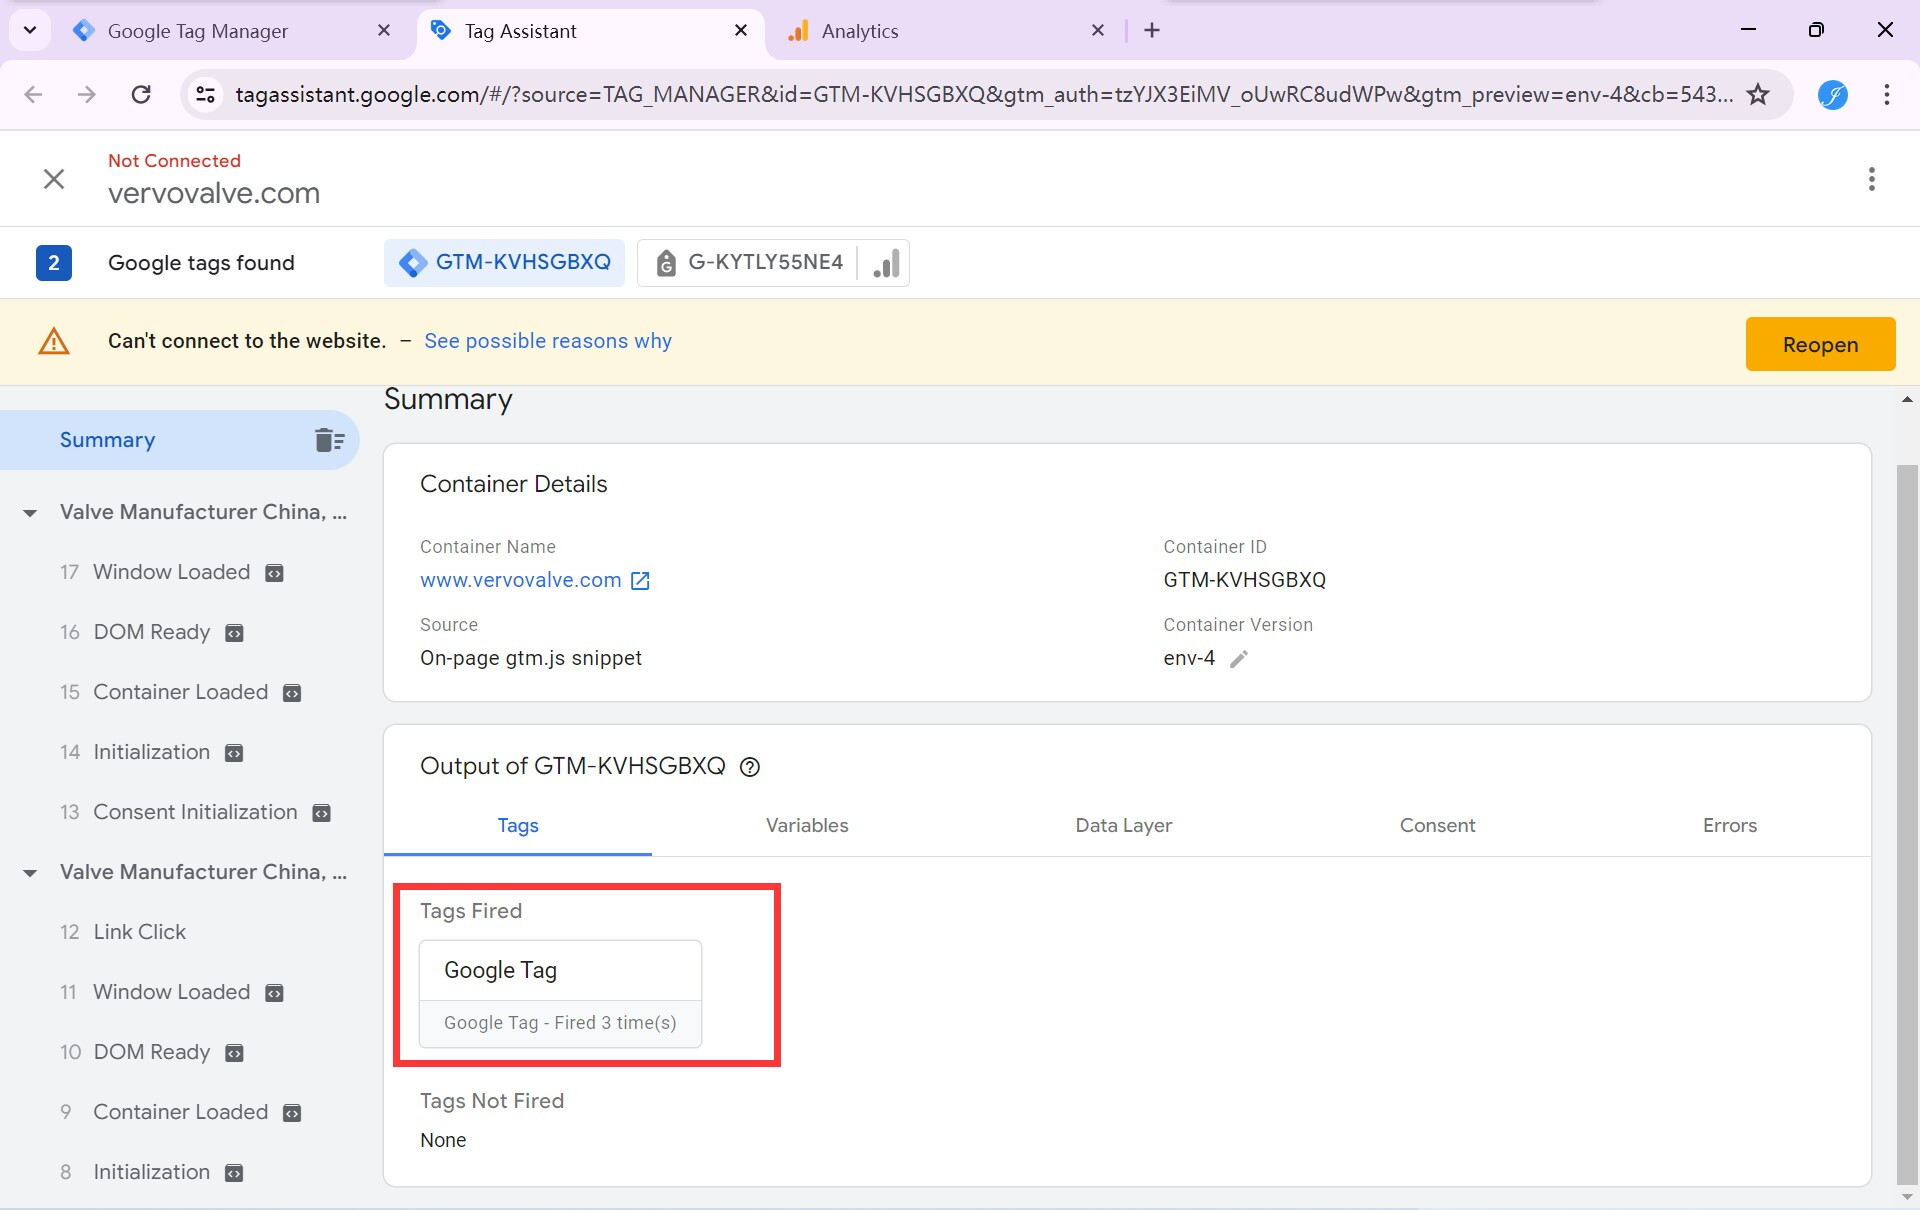The image size is (1920, 1210).
Task: Clear events with the Summary delete icon
Action: (x=329, y=440)
